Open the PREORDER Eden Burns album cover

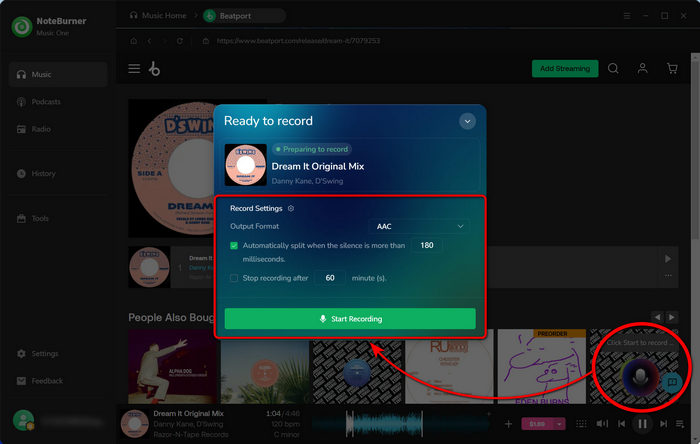542,367
